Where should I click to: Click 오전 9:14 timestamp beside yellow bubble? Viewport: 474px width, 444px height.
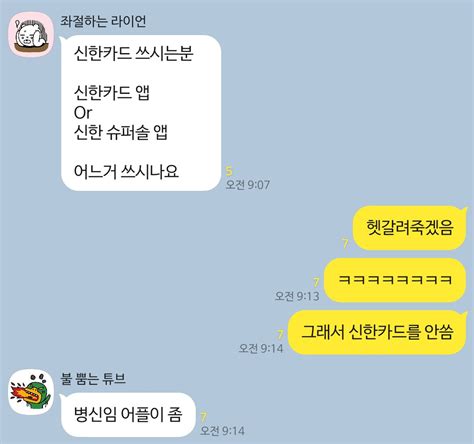[x=261, y=348]
